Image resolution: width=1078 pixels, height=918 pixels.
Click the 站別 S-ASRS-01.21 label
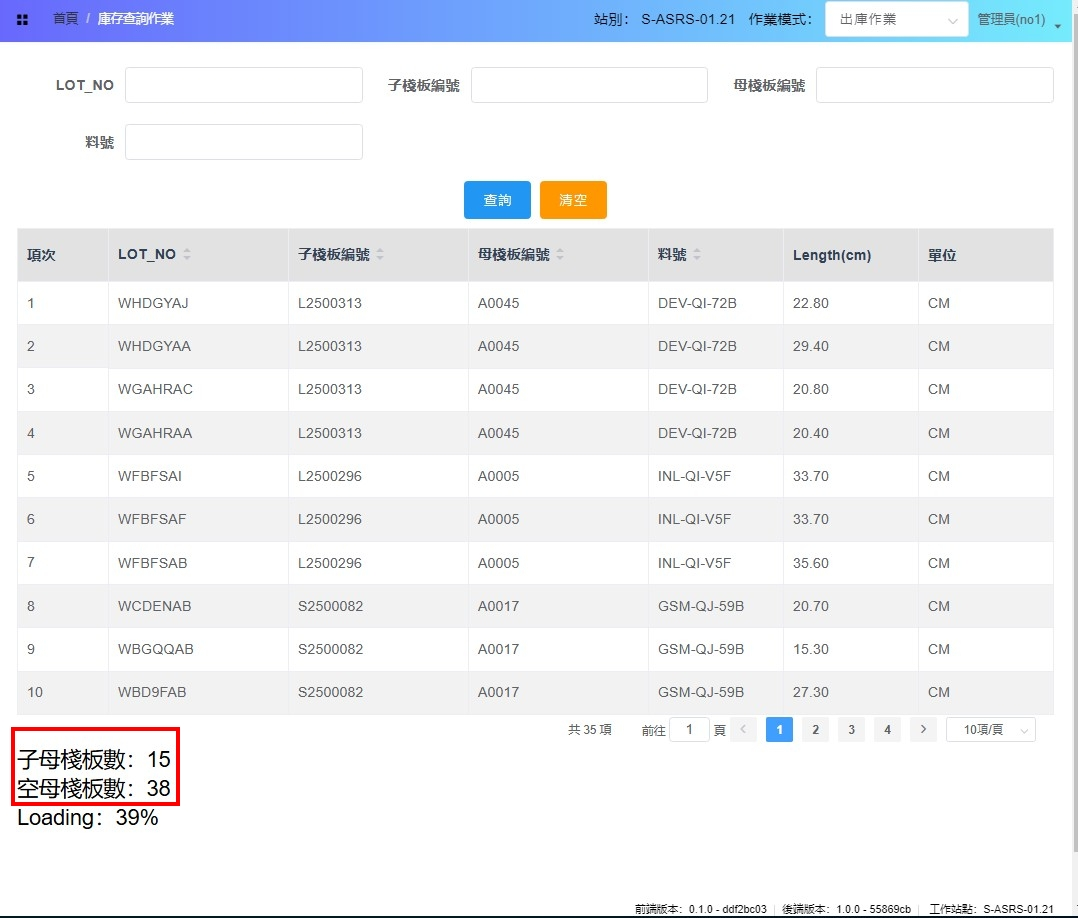pos(665,19)
